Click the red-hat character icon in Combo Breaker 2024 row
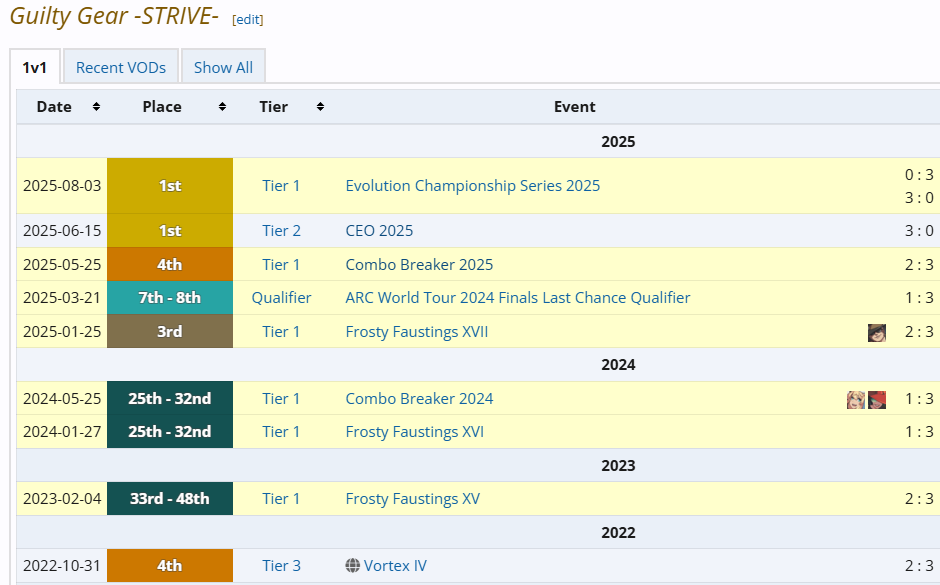This screenshot has width=940, height=585. tap(876, 399)
